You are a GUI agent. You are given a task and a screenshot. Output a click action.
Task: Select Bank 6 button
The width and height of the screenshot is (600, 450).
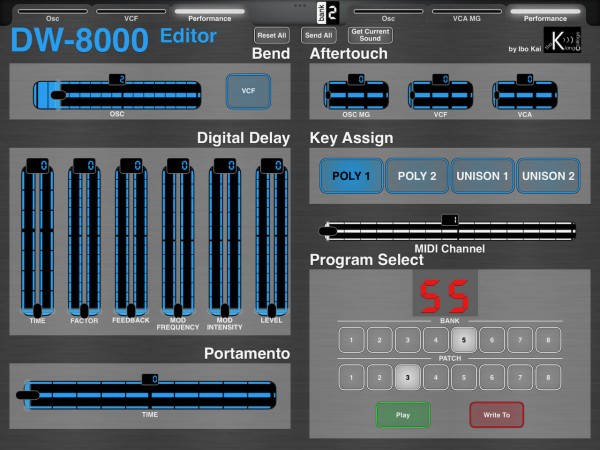[x=492, y=340]
